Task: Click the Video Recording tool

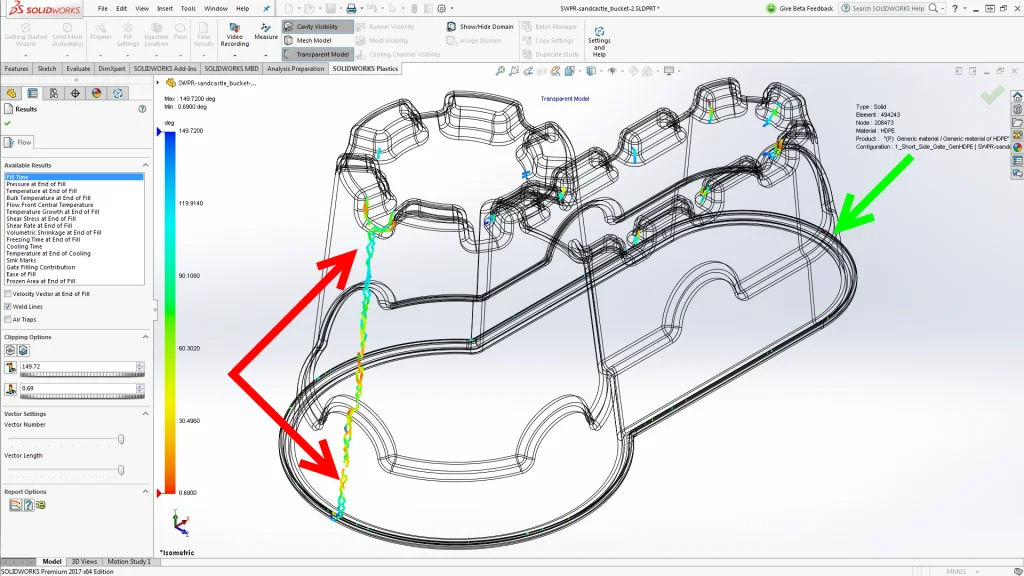Action: coord(234,36)
